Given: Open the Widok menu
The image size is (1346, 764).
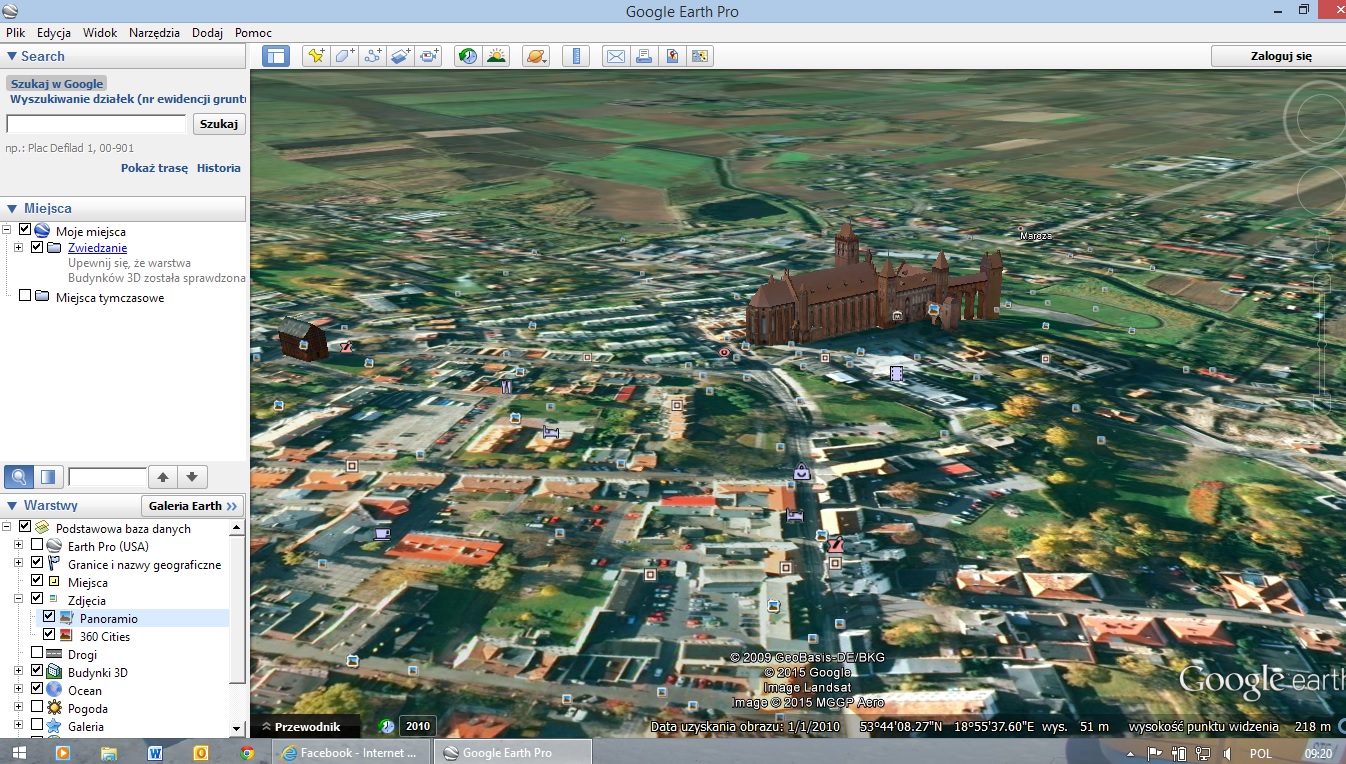Looking at the screenshot, I should coord(100,33).
